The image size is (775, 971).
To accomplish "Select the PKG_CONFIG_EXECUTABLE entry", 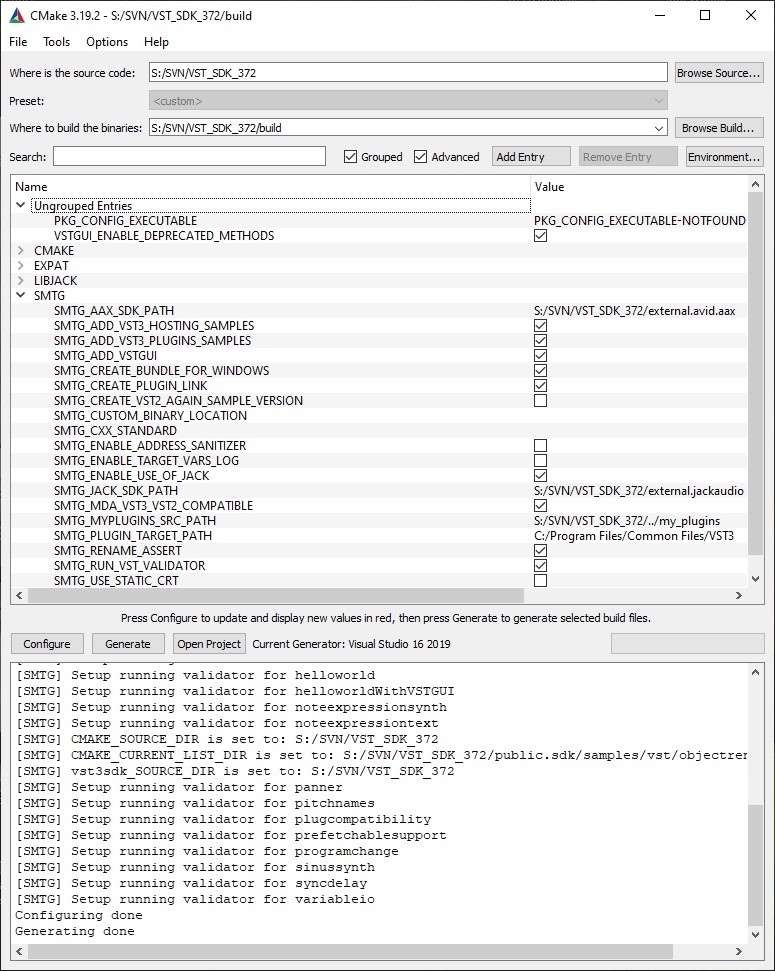I will pyautogui.click(x=125, y=220).
